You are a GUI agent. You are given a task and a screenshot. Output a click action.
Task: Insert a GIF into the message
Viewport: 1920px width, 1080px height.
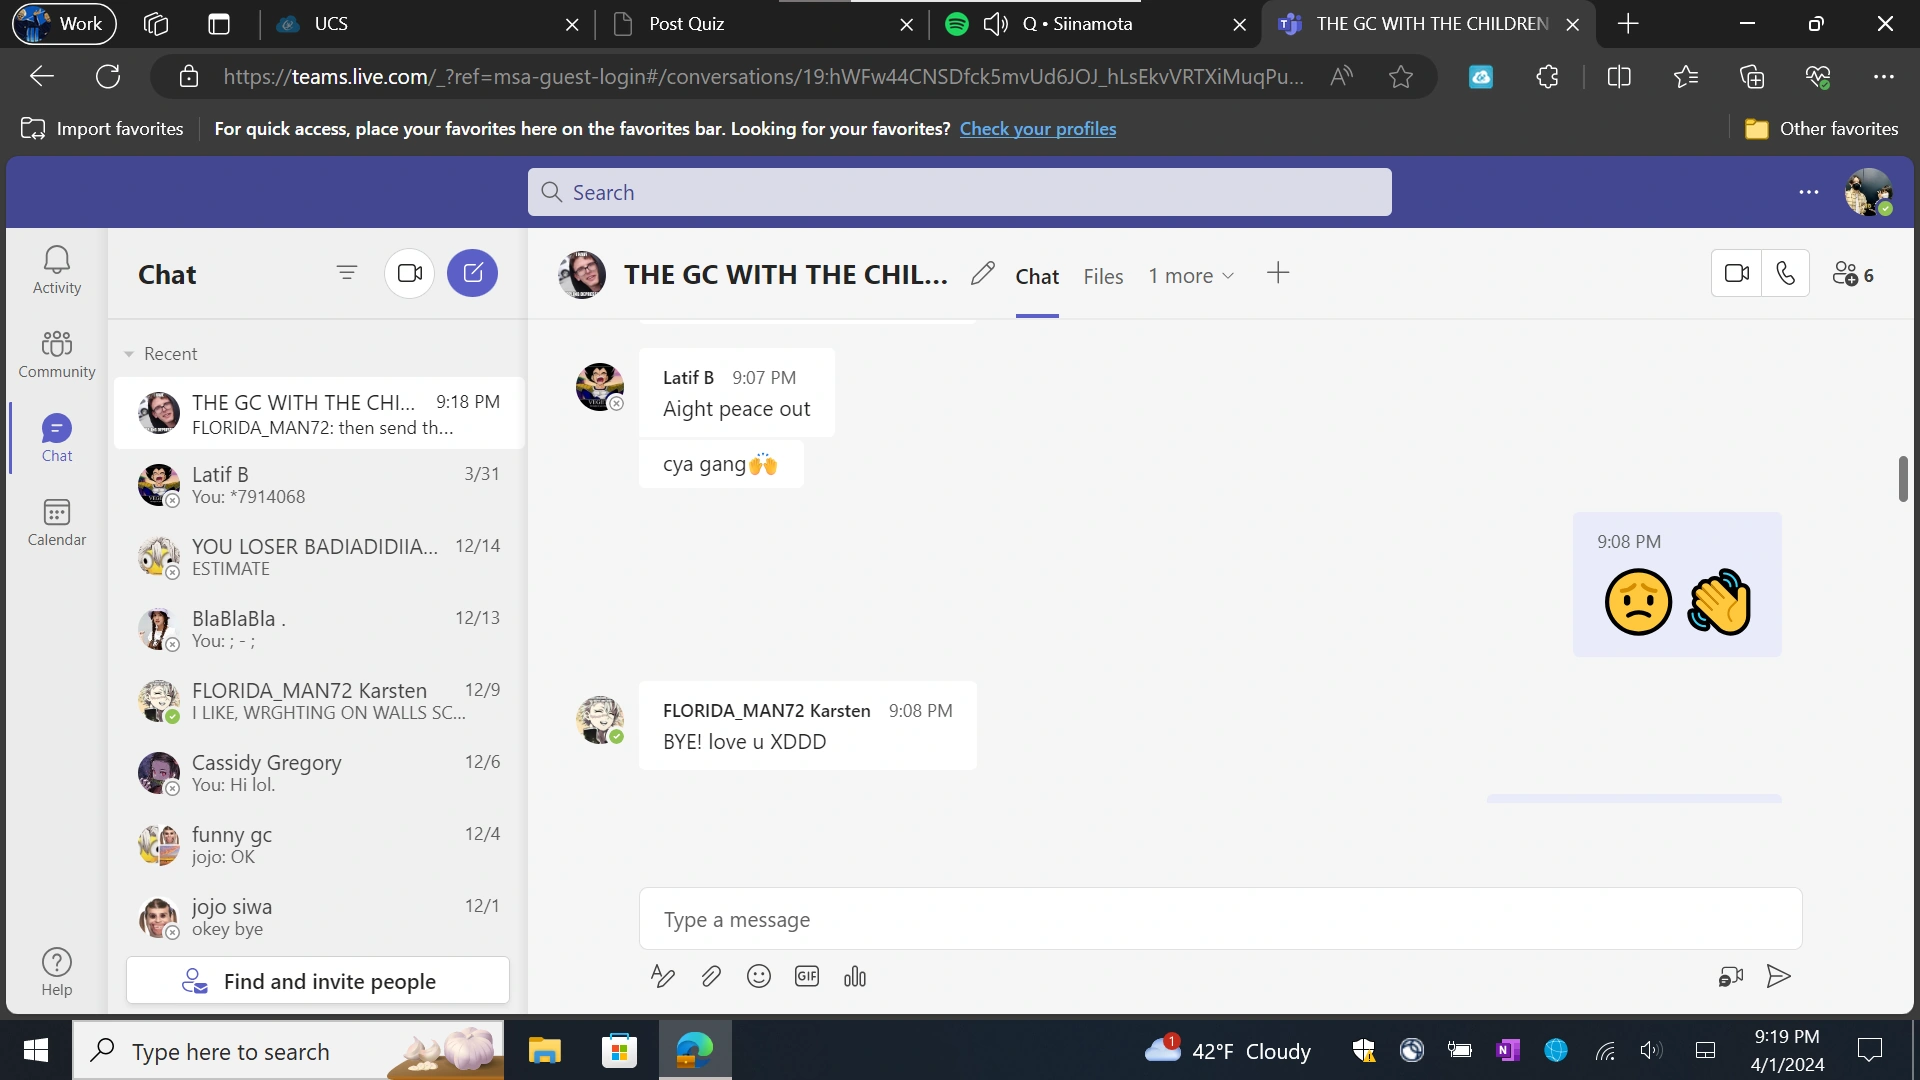[x=807, y=977]
